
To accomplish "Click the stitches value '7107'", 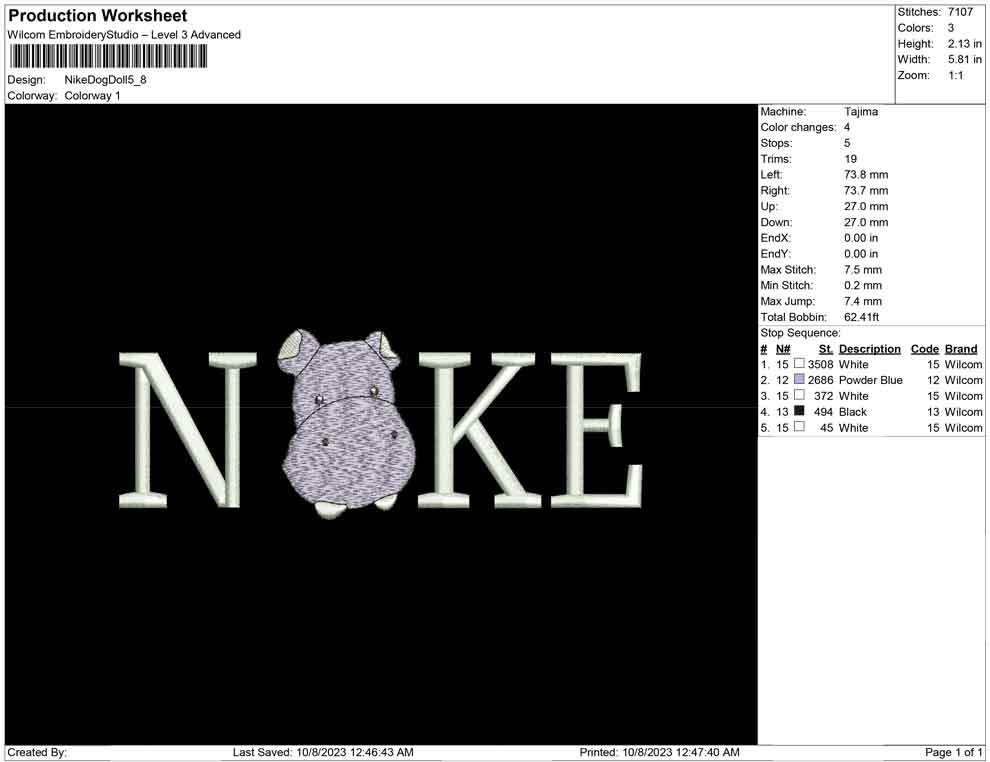I will point(960,12).
